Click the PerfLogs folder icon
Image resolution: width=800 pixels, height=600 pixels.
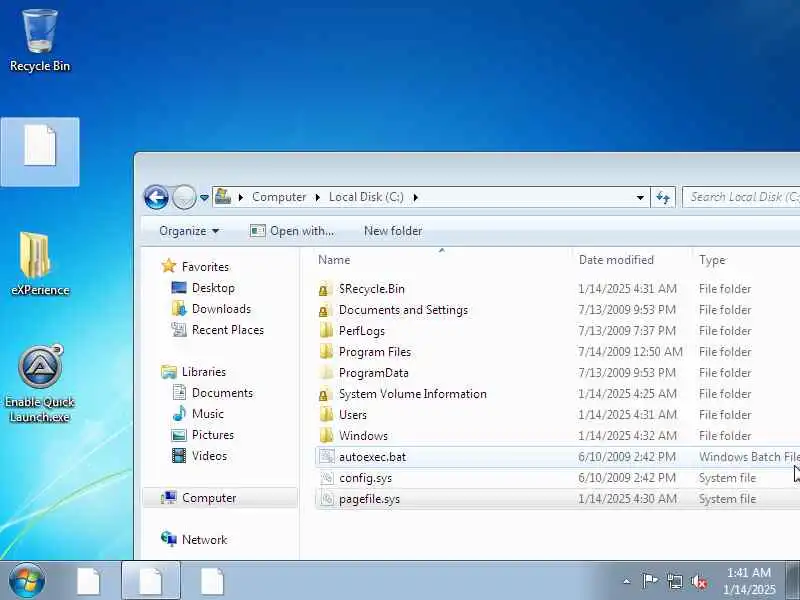[x=327, y=331]
